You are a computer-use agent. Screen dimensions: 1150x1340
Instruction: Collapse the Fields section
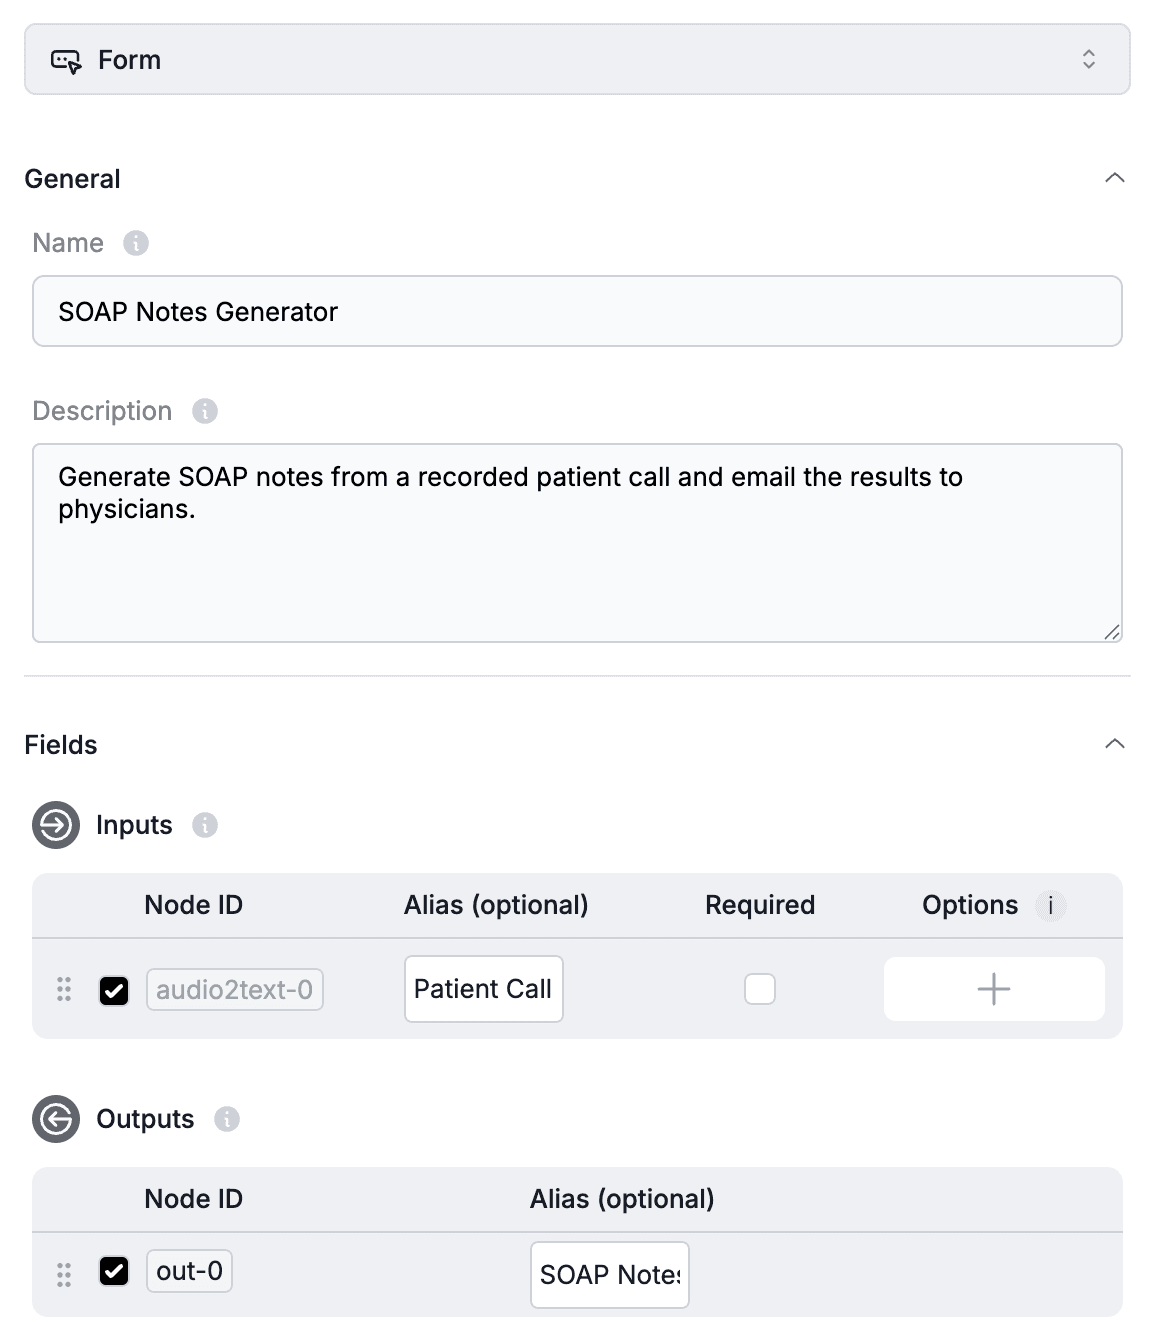[1115, 744]
